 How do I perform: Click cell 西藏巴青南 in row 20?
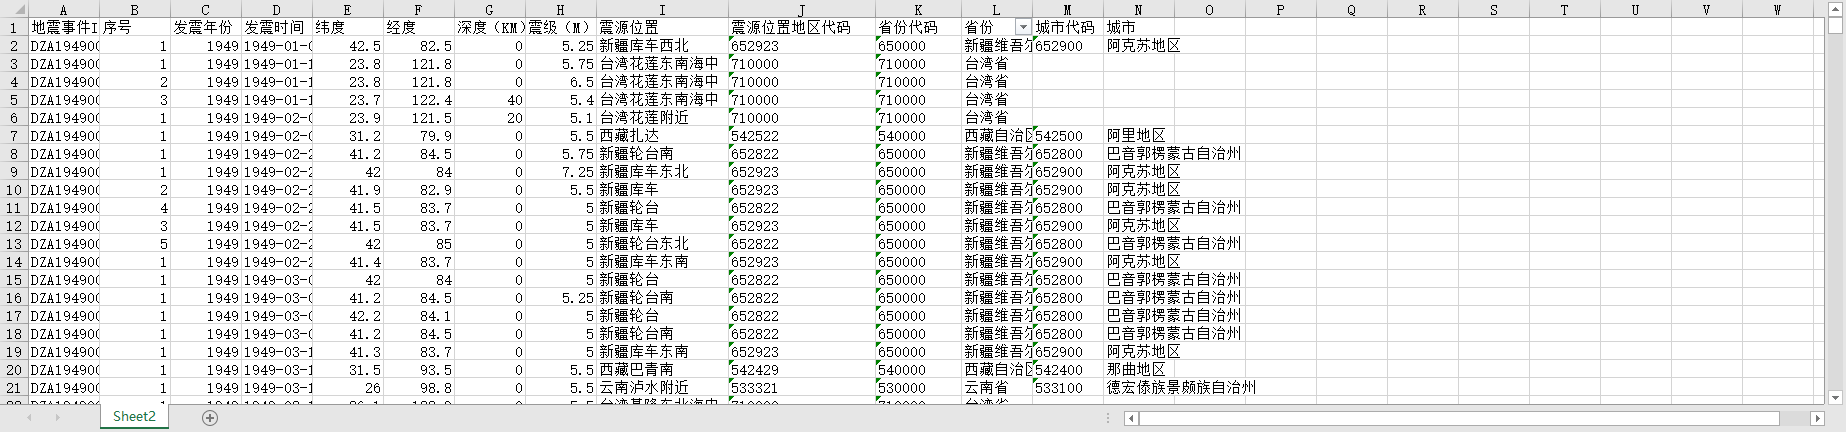point(662,369)
